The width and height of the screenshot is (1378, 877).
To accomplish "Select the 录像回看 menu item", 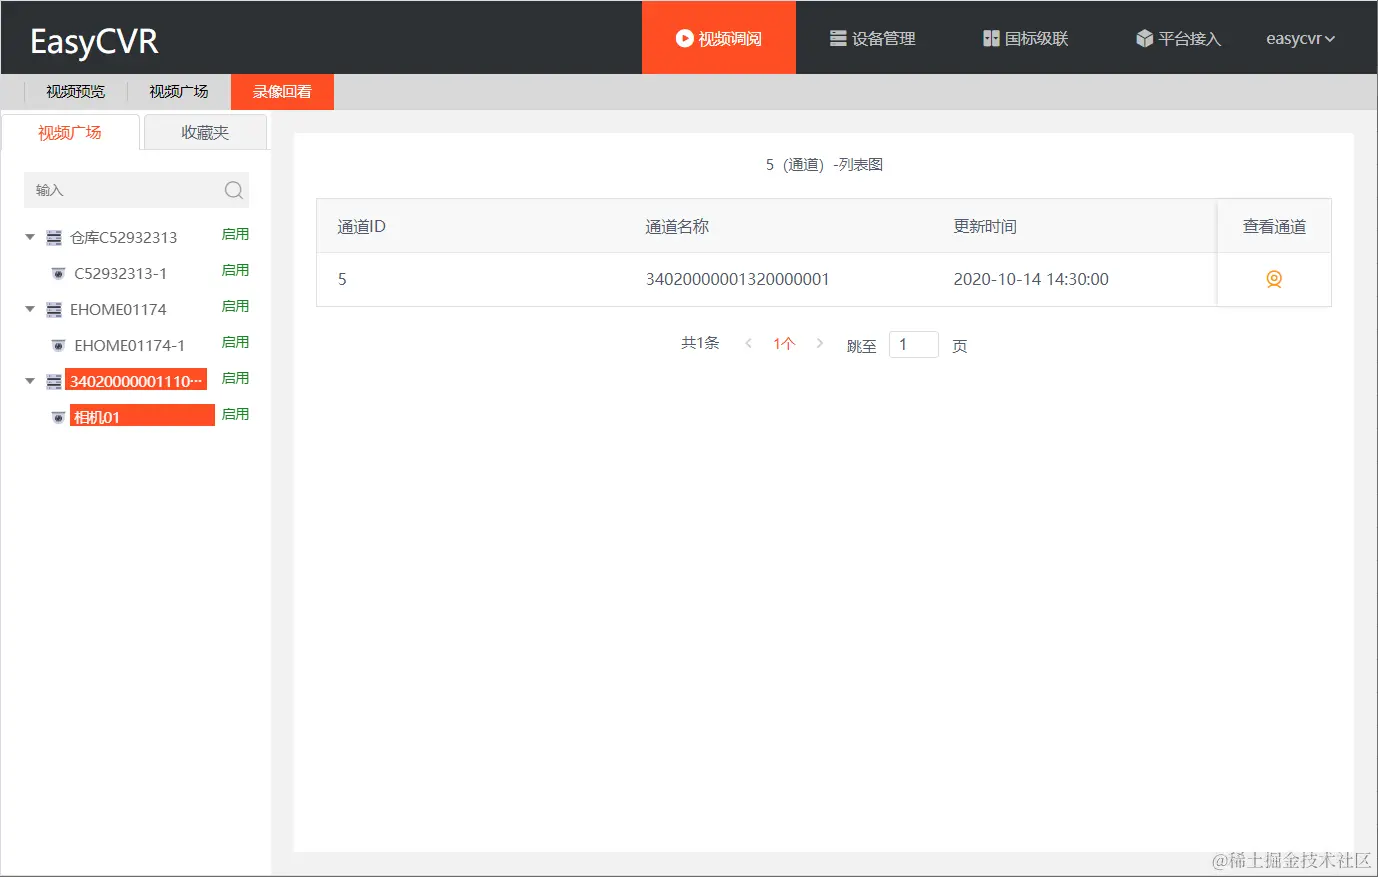I will click(281, 91).
